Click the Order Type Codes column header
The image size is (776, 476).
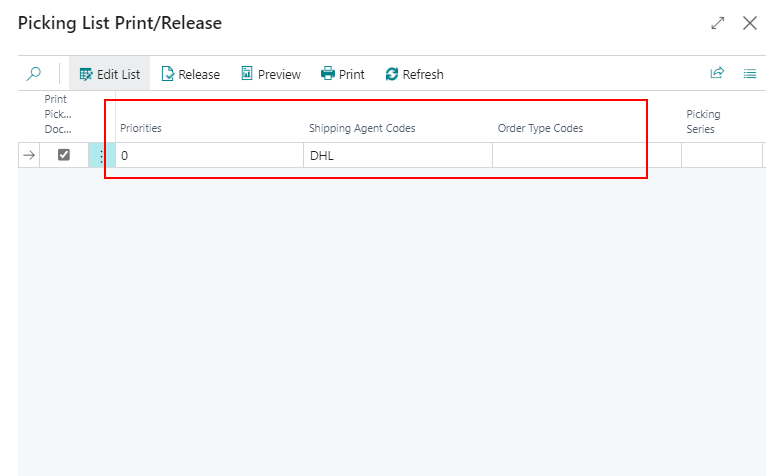tap(540, 128)
